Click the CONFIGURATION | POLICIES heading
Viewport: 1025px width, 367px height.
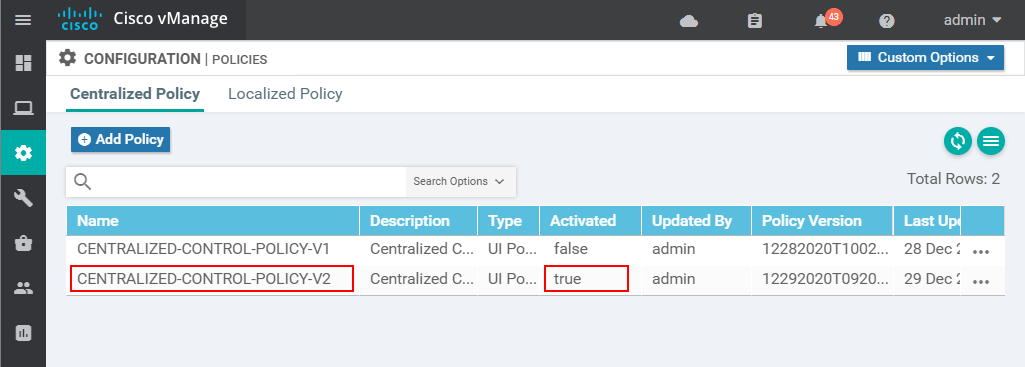click(x=176, y=59)
